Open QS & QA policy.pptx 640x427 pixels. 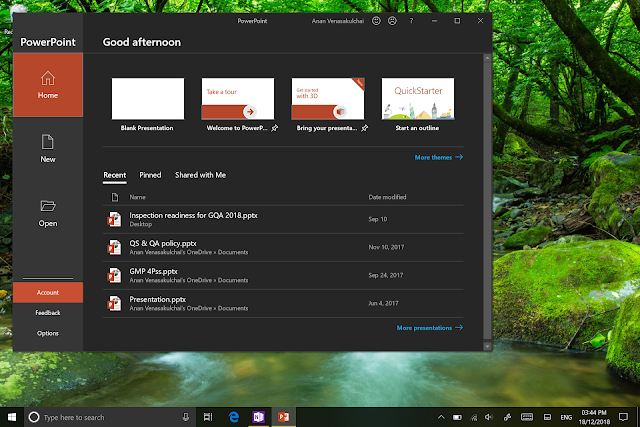point(283,247)
